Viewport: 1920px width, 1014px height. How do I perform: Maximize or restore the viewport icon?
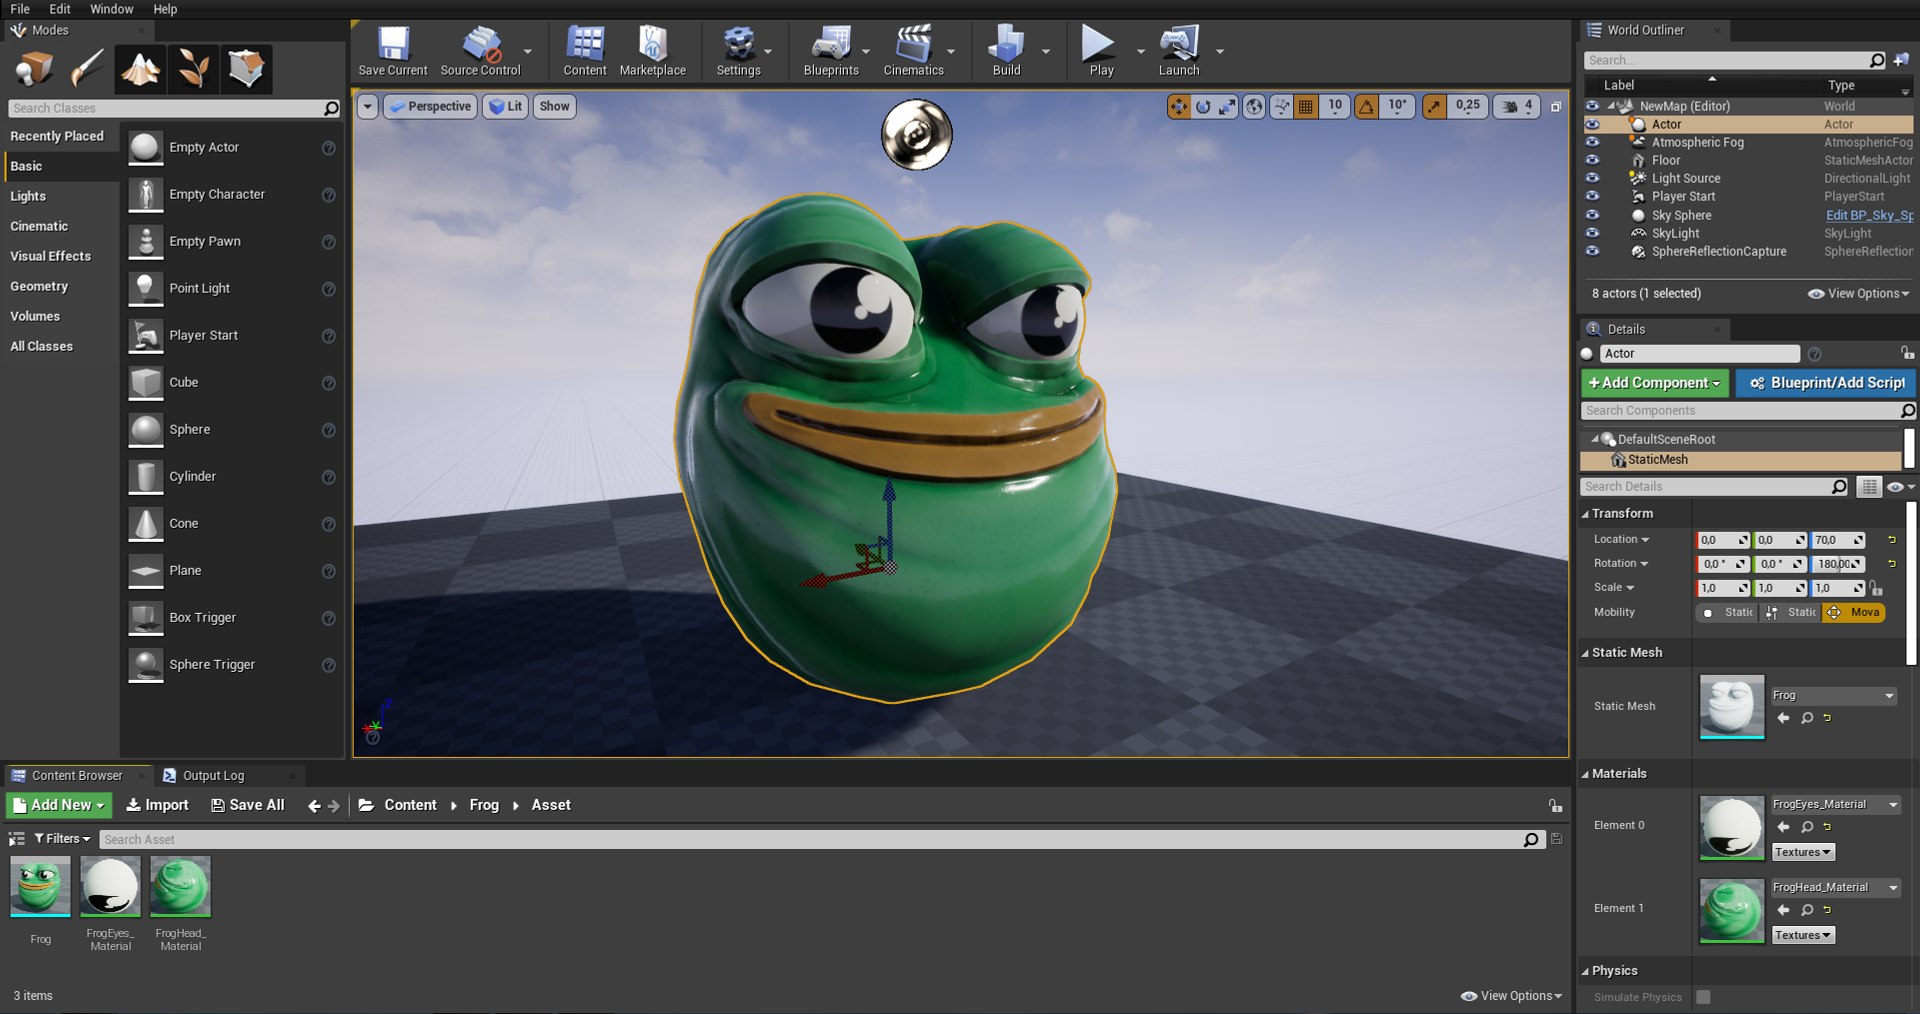[x=1556, y=106]
